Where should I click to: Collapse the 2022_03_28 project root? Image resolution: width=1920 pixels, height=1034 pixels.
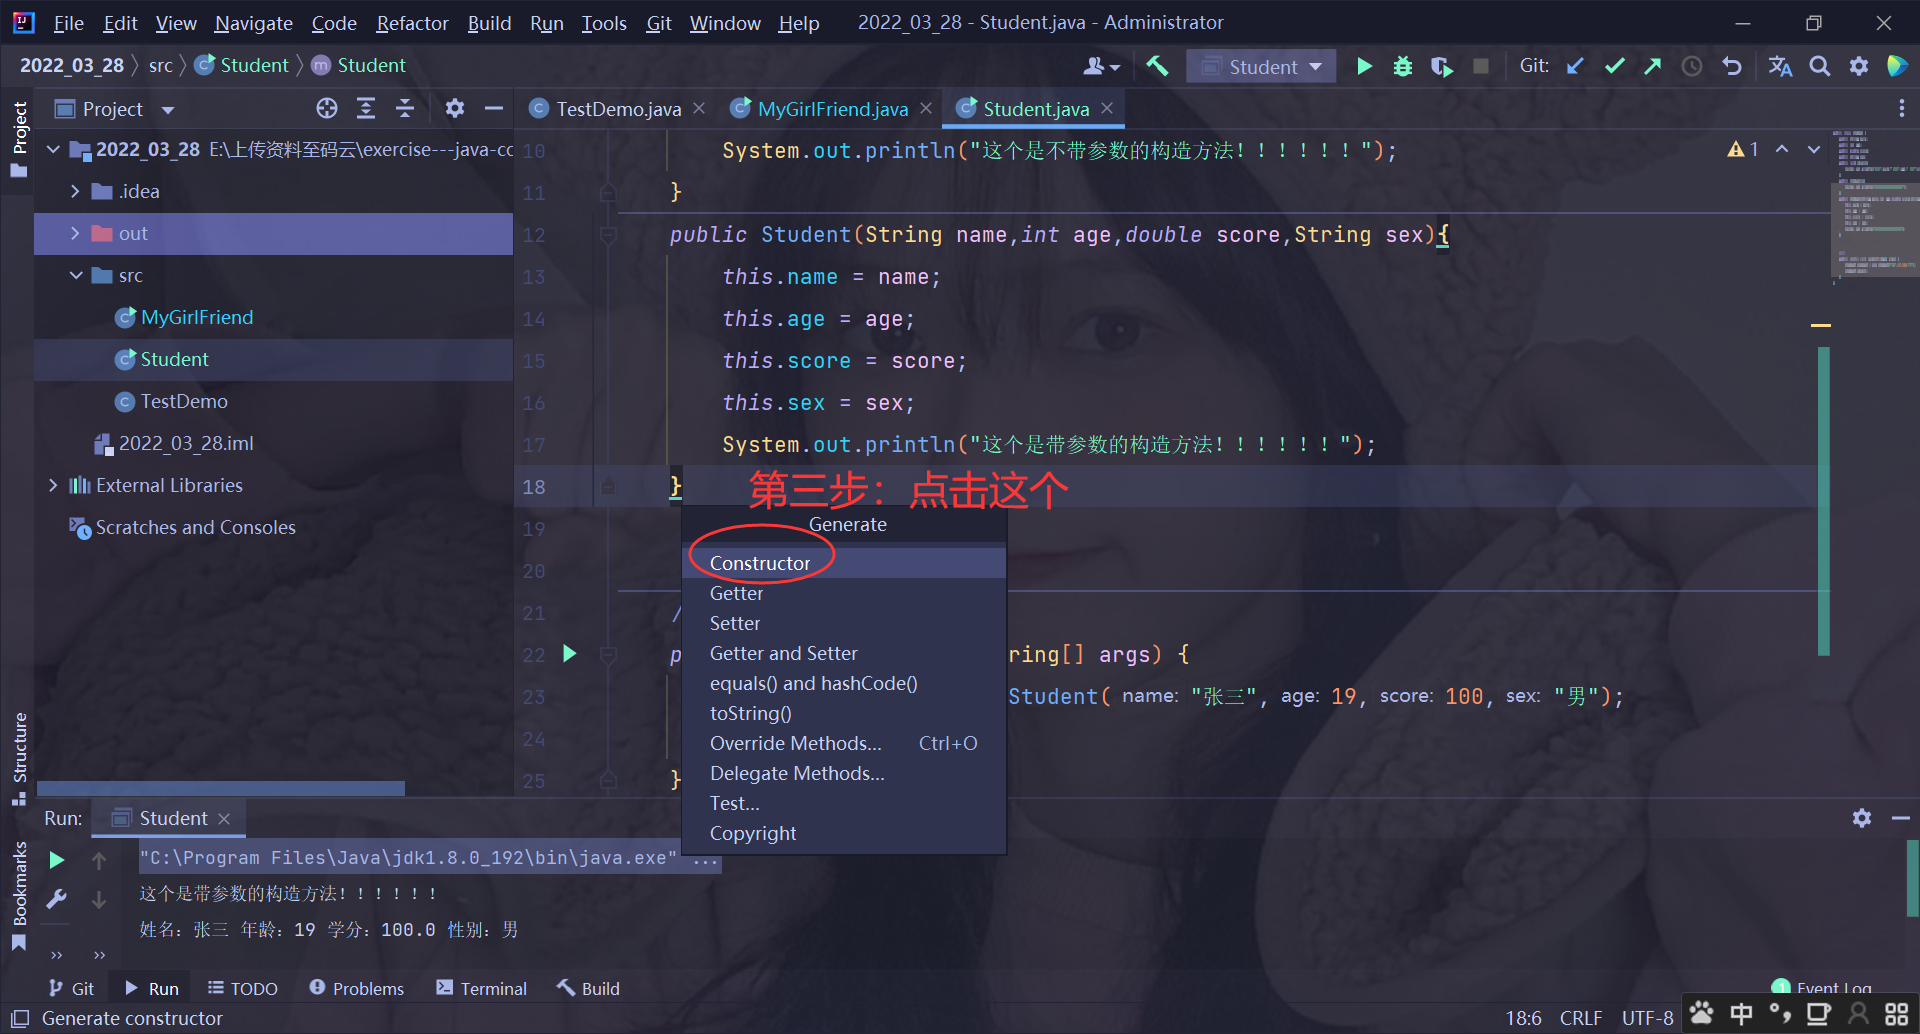[53, 149]
